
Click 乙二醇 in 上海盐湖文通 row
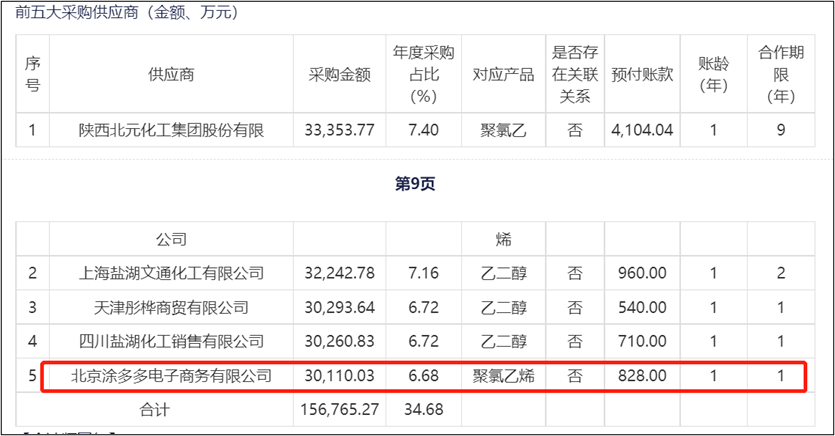pyautogui.click(x=503, y=273)
